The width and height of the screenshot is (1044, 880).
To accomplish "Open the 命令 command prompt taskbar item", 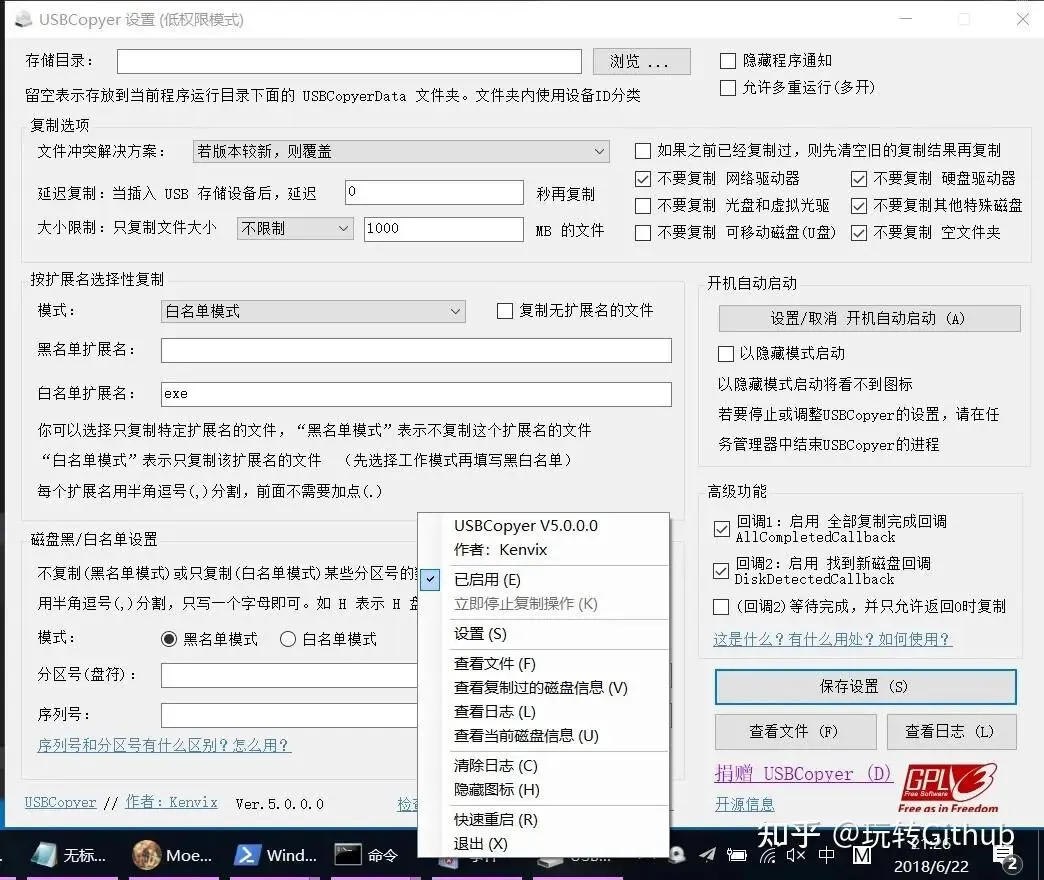I will tap(368, 855).
